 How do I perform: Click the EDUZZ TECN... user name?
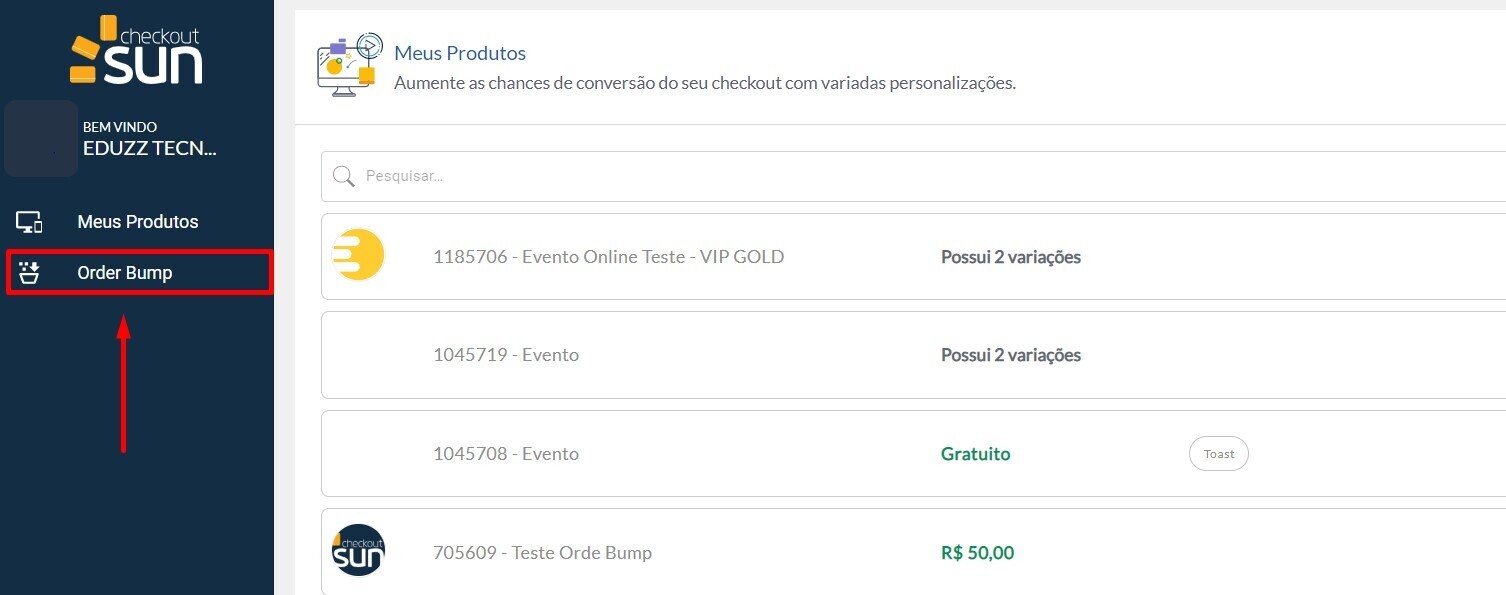[x=150, y=149]
